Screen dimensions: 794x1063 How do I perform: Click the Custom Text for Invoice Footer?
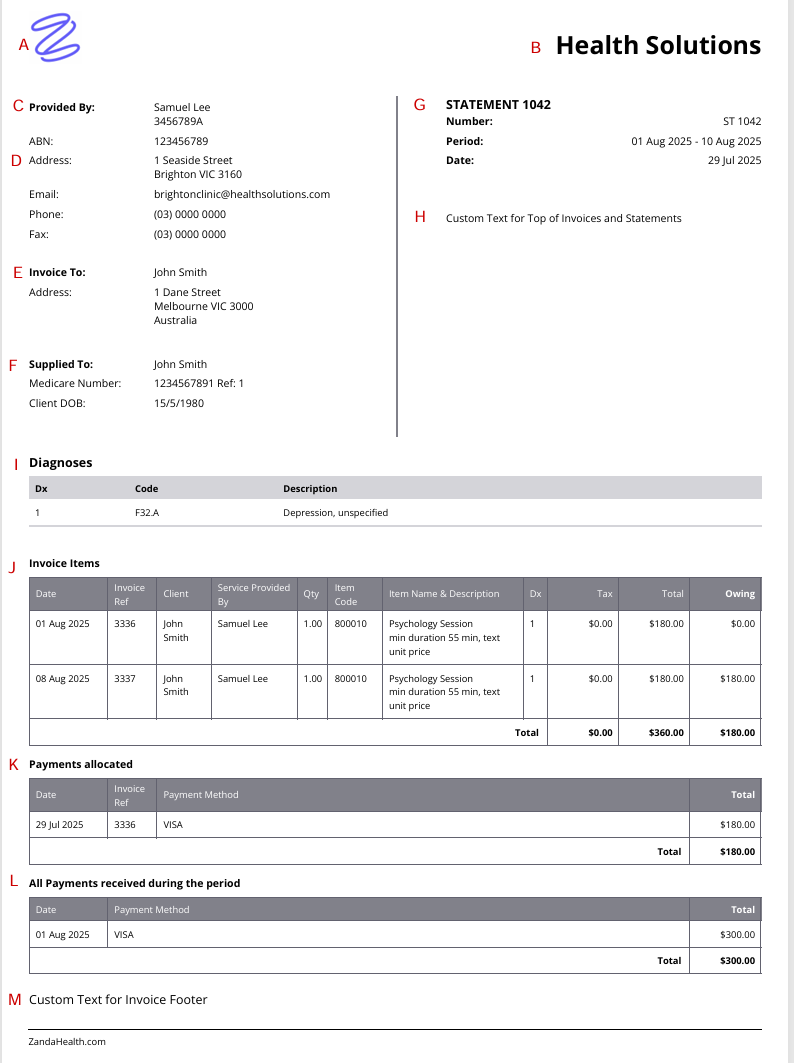pyautogui.click(x=118, y=1000)
